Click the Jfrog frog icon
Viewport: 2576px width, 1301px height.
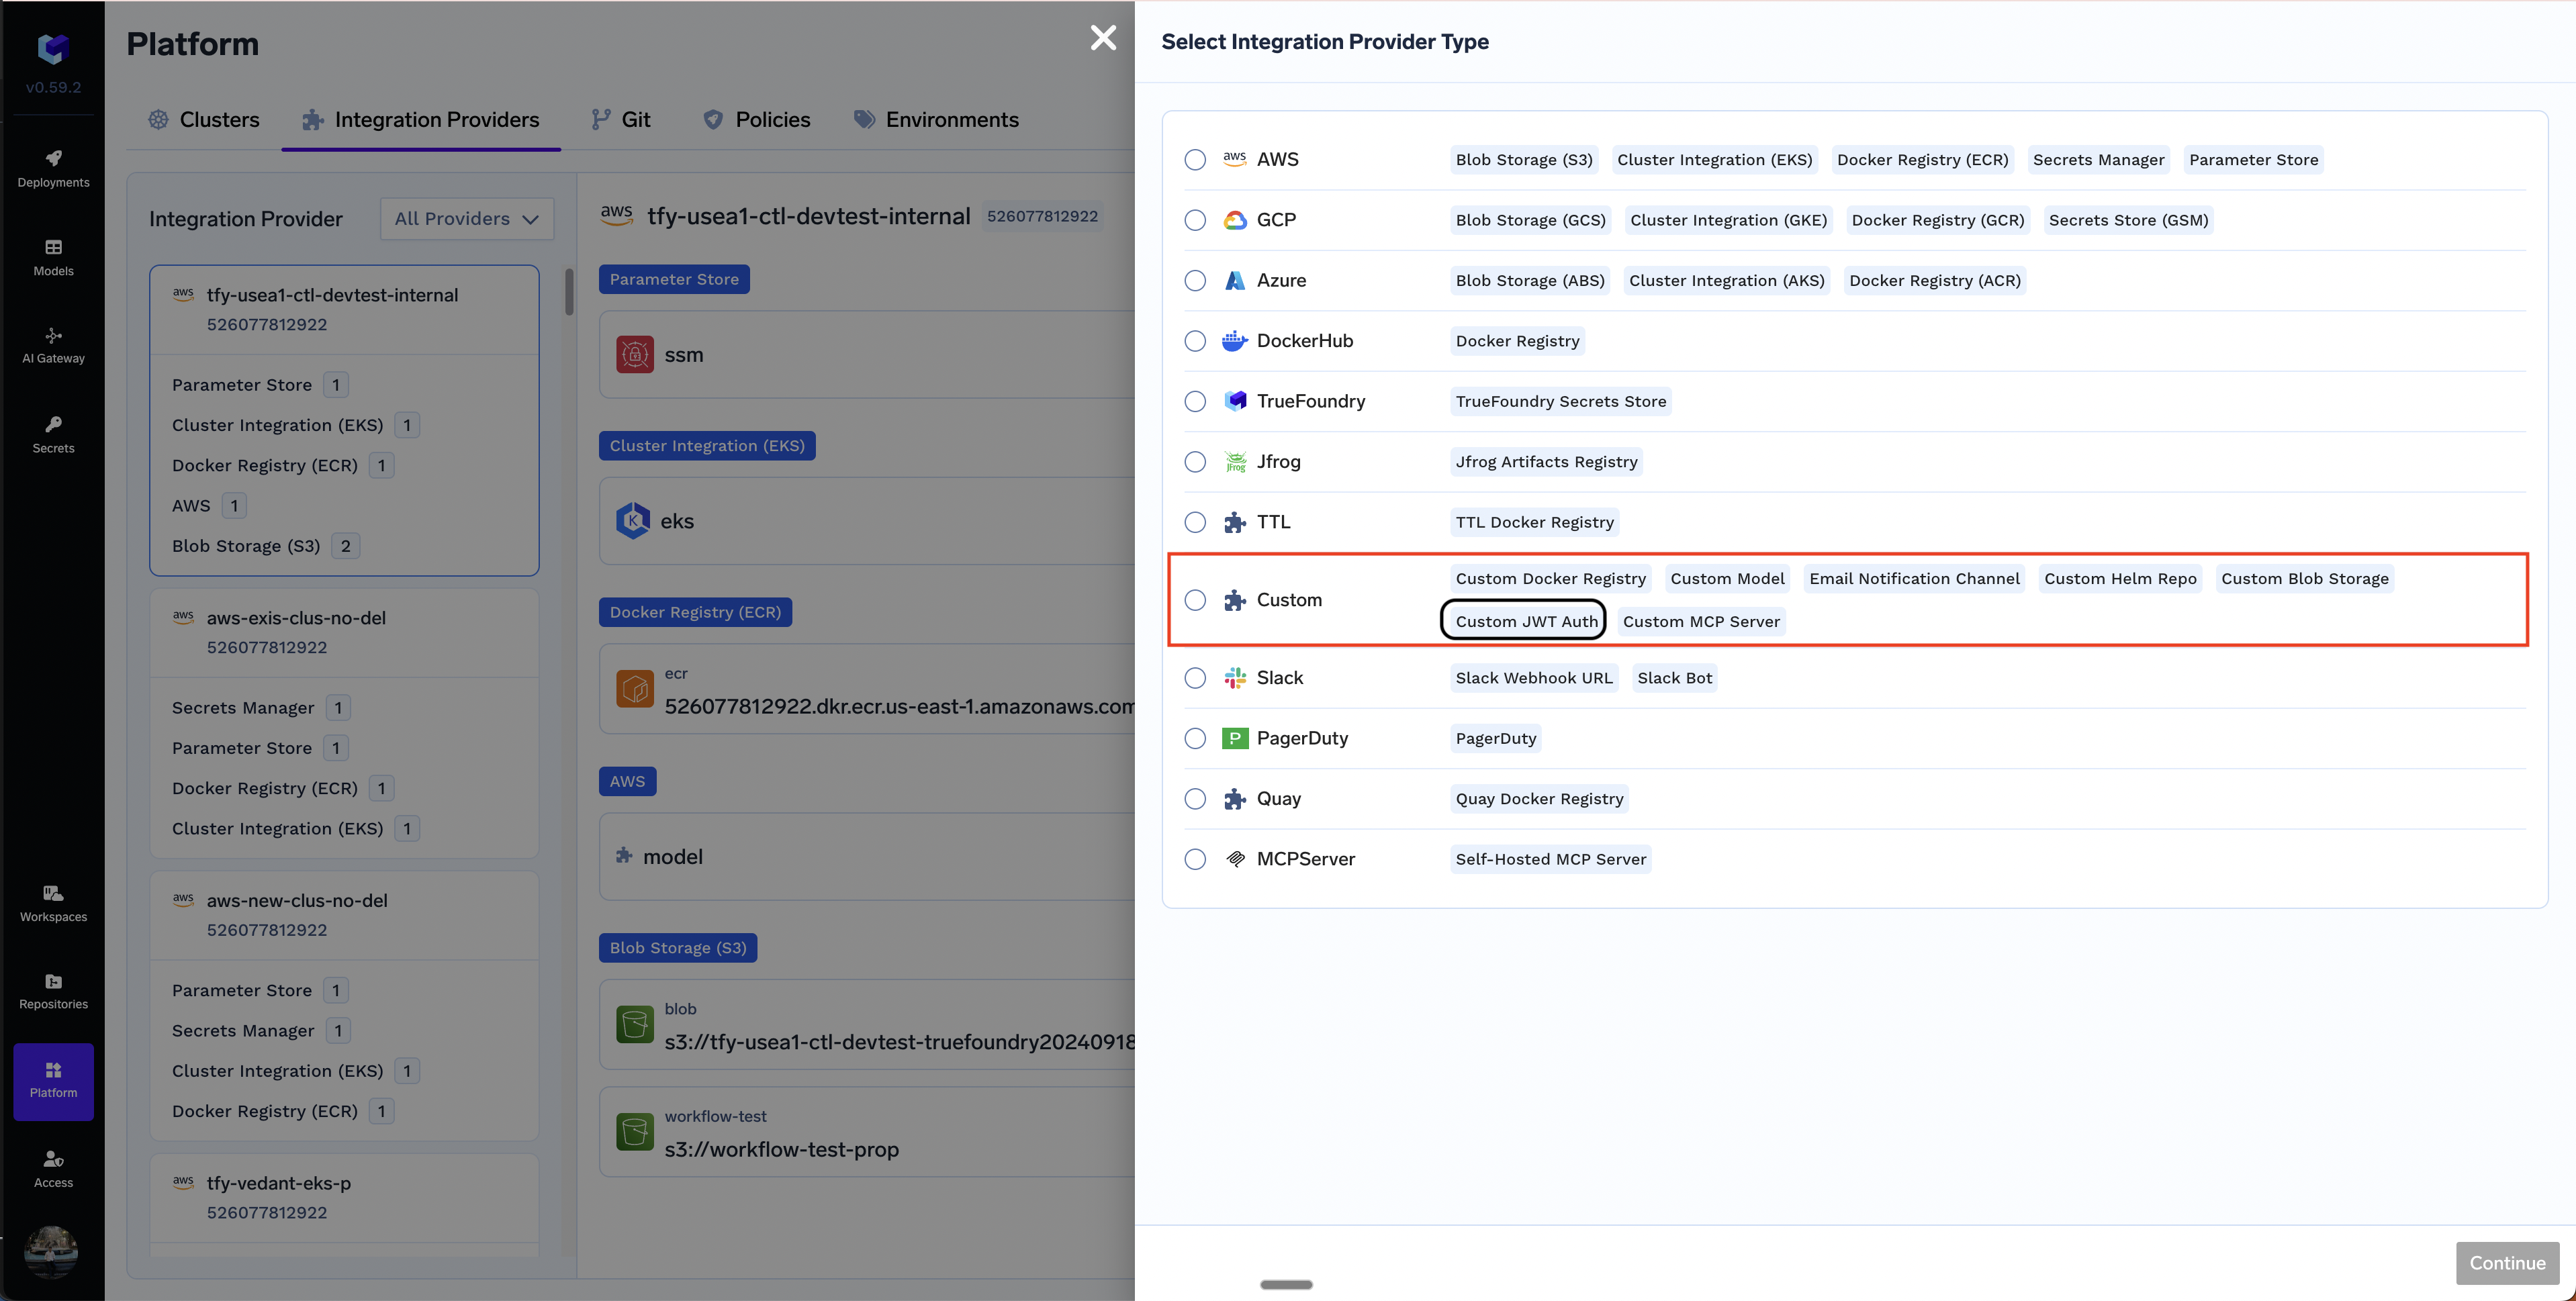[1235, 462]
